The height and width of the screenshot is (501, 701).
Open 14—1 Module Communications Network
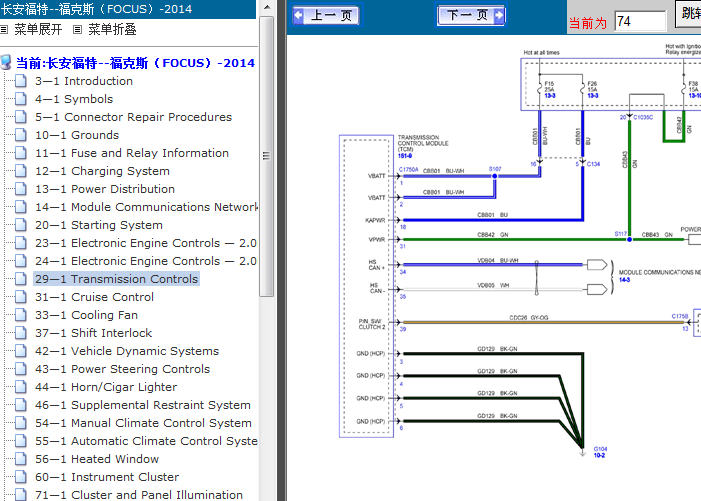[146, 207]
